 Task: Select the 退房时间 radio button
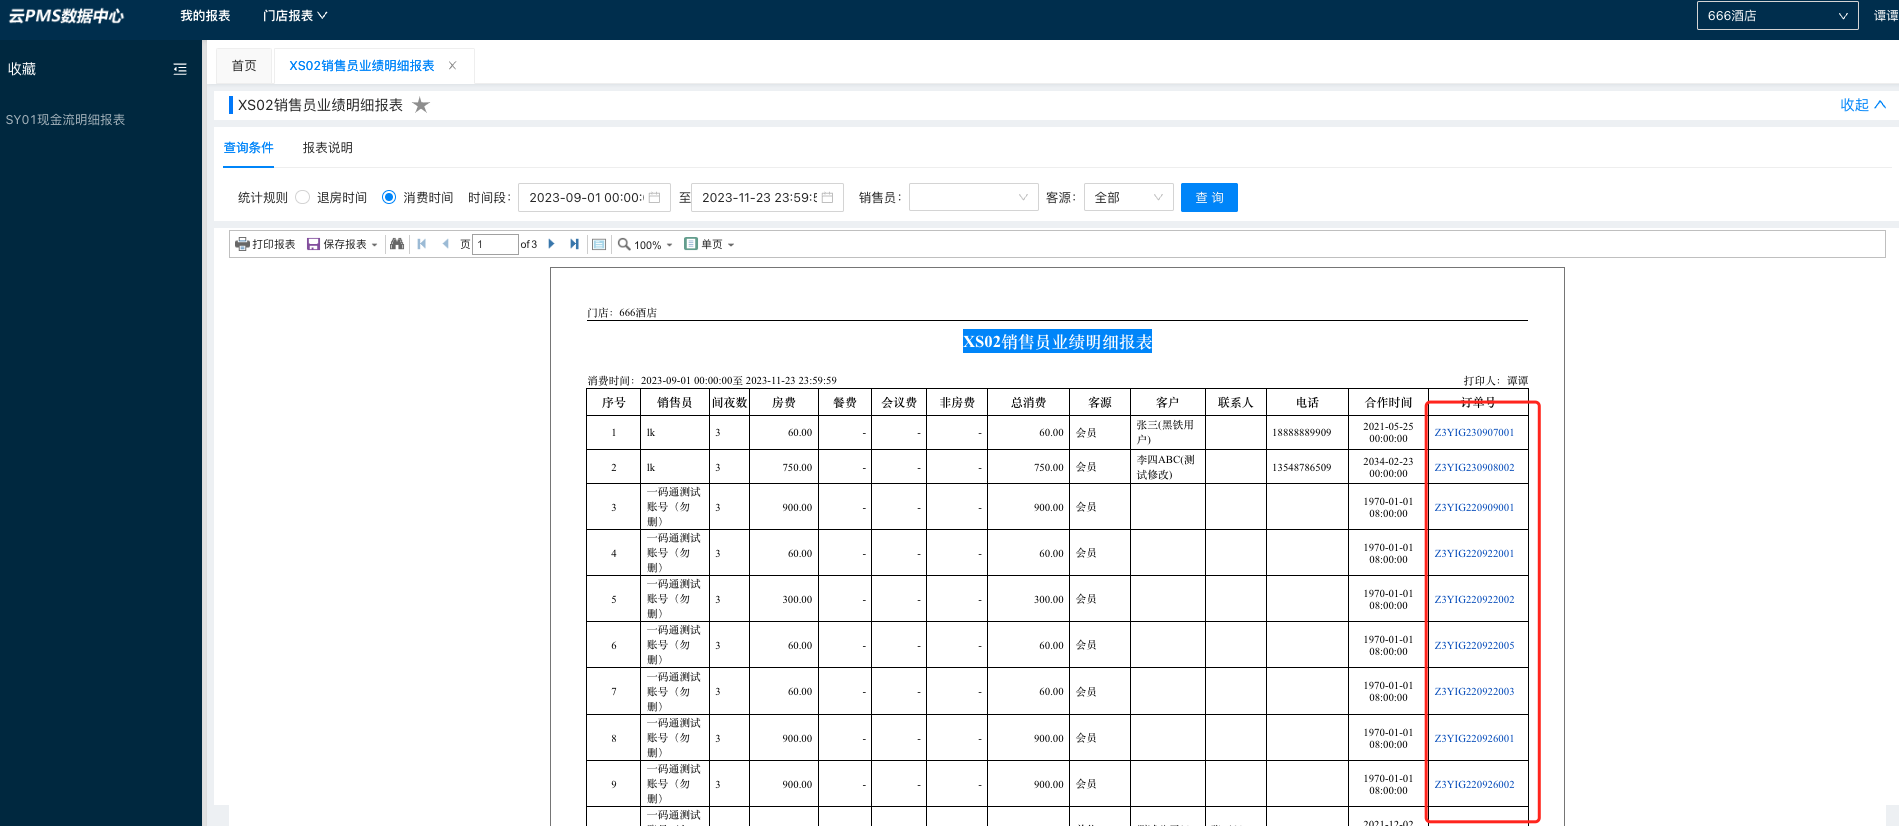pyautogui.click(x=302, y=197)
